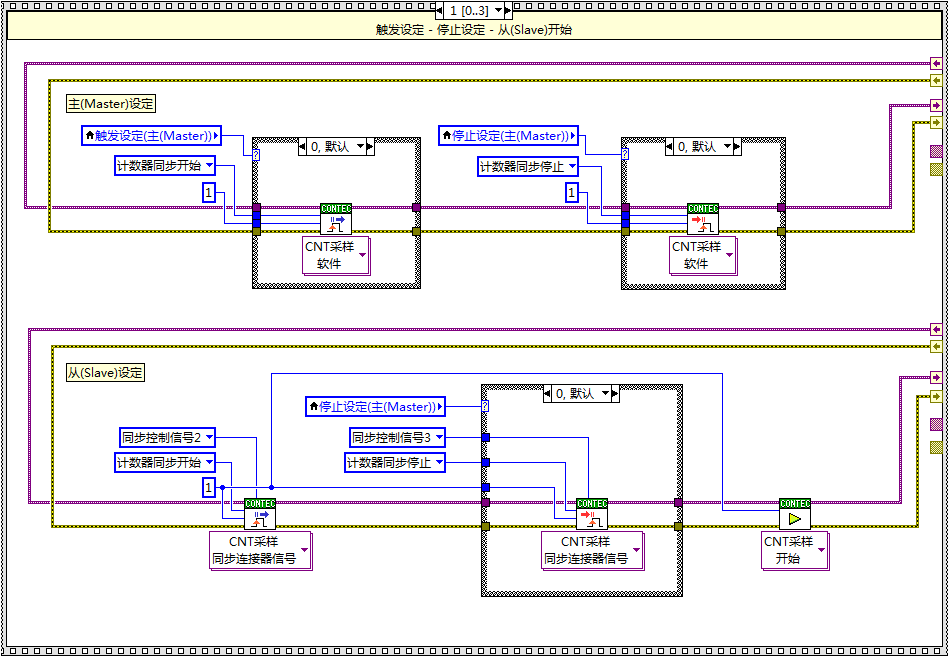
Task: Select 停止设定(主(Master)) local variable in Master section
Action: point(509,136)
